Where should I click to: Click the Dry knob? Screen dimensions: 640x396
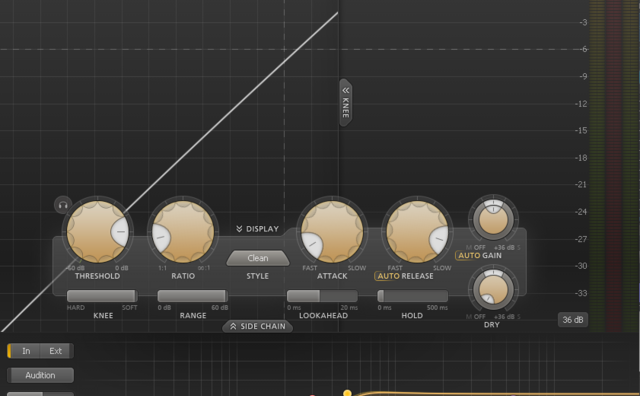[x=493, y=289]
